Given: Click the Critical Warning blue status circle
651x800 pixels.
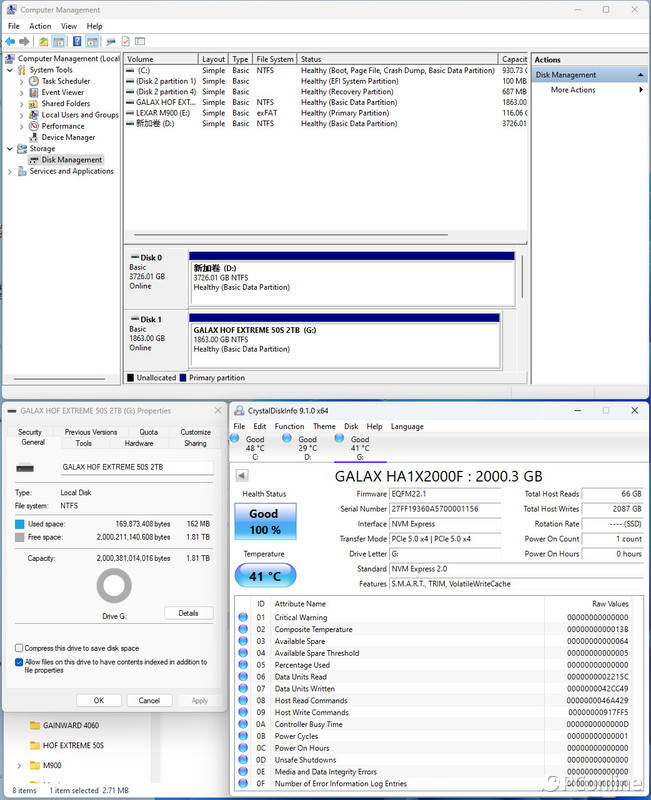Looking at the screenshot, I should pyautogui.click(x=243, y=617).
